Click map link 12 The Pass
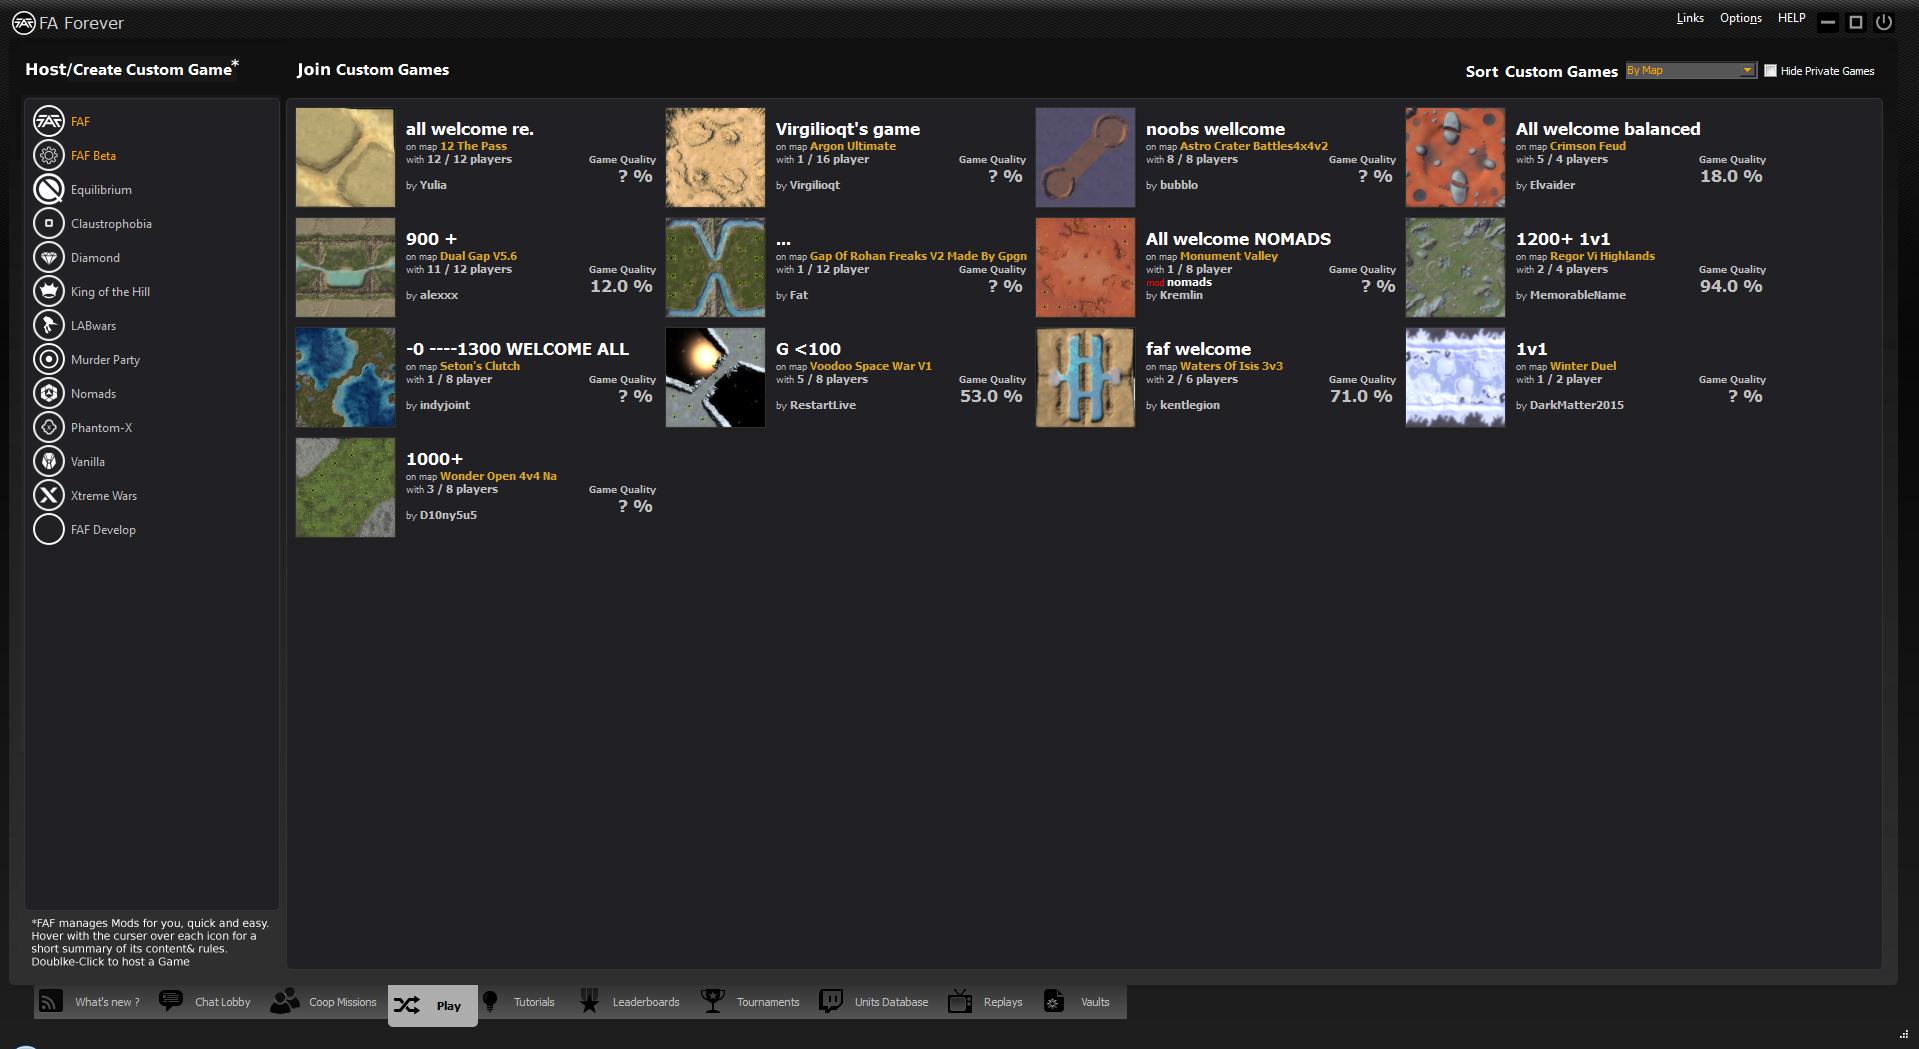Screen dimensions: 1919x1049 473,146
